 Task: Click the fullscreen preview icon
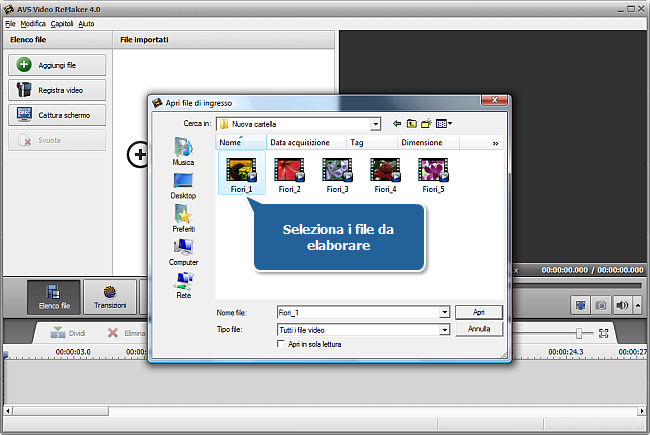pos(580,306)
